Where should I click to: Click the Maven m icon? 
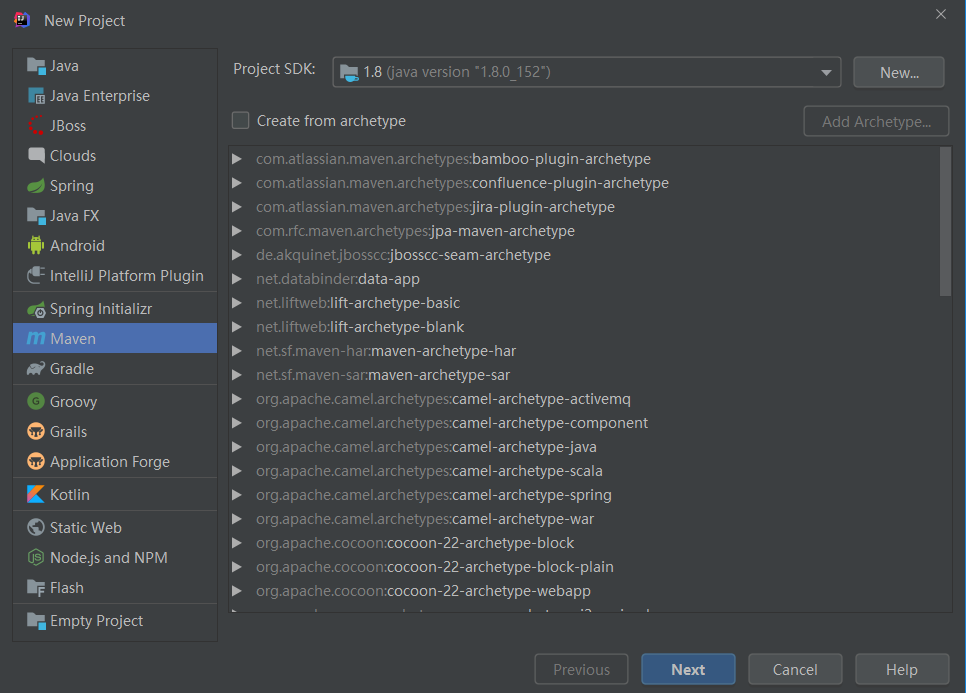[36, 338]
